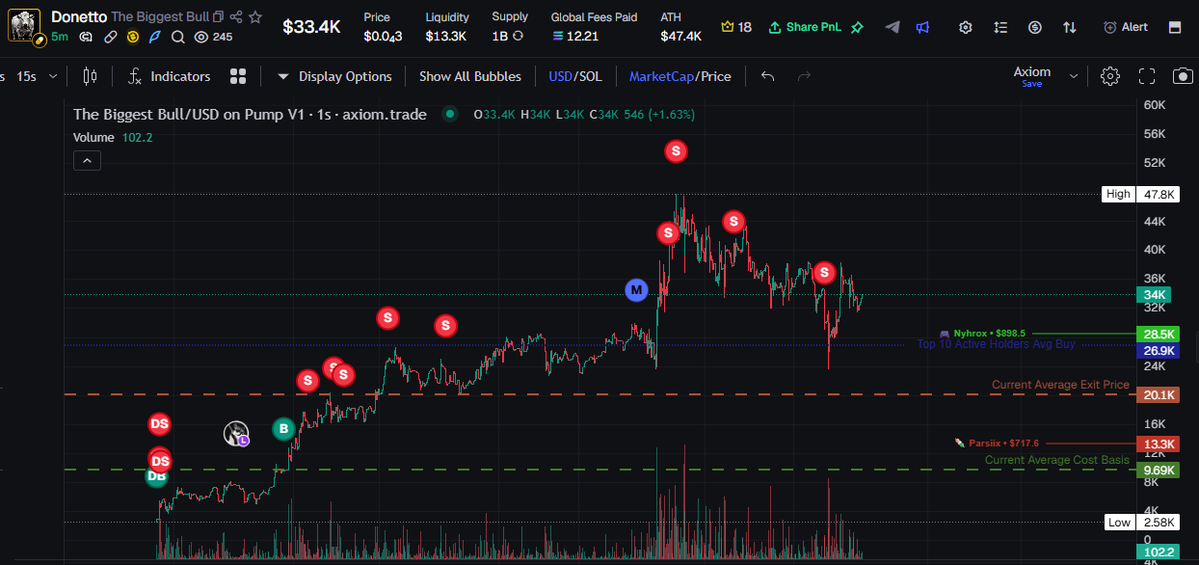Open the link icon under Donetto
This screenshot has height=565, width=1199.
point(110,37)
